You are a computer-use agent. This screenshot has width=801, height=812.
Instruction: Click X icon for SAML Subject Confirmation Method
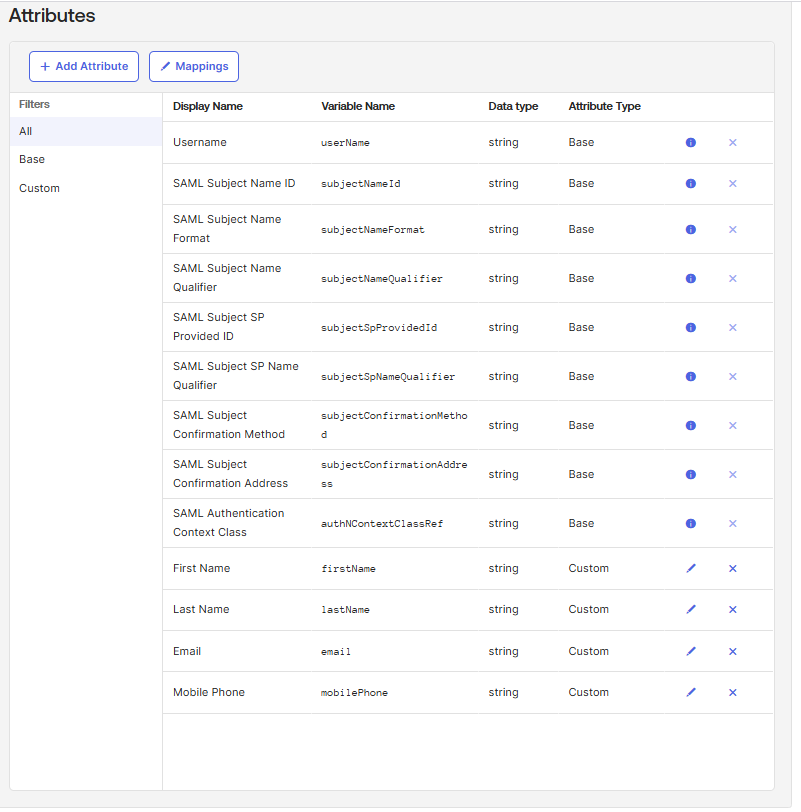tap(733, 425)
